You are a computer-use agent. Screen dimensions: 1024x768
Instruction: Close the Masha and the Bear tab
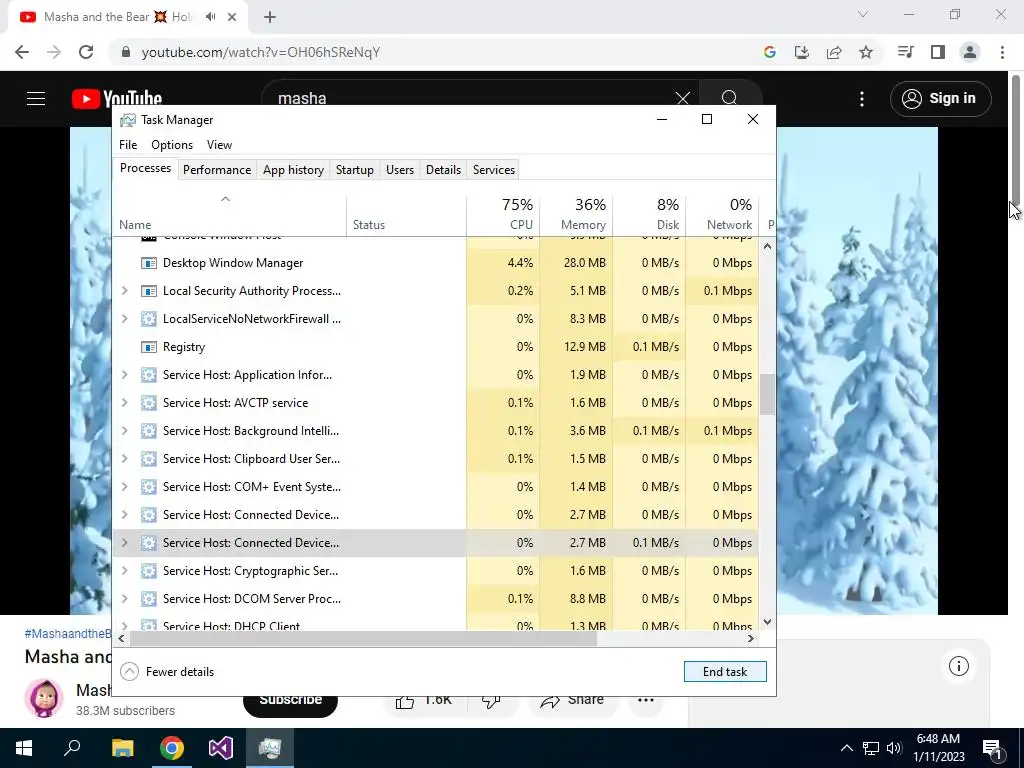click(x=232, y=17)
